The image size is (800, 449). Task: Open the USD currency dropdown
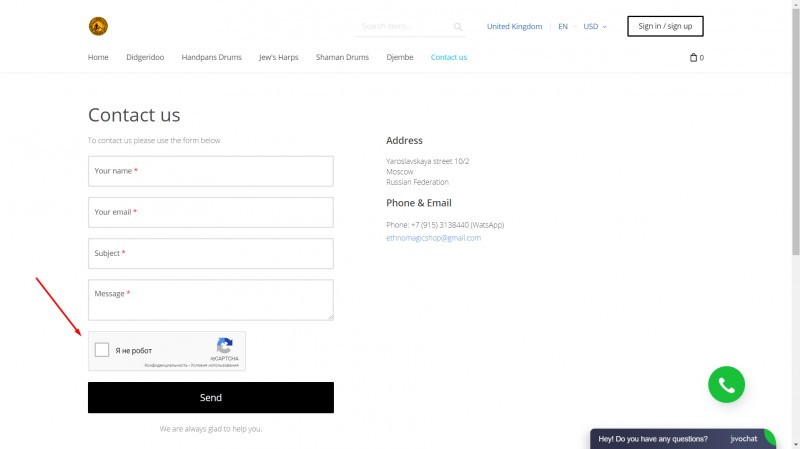coord(595,27)
